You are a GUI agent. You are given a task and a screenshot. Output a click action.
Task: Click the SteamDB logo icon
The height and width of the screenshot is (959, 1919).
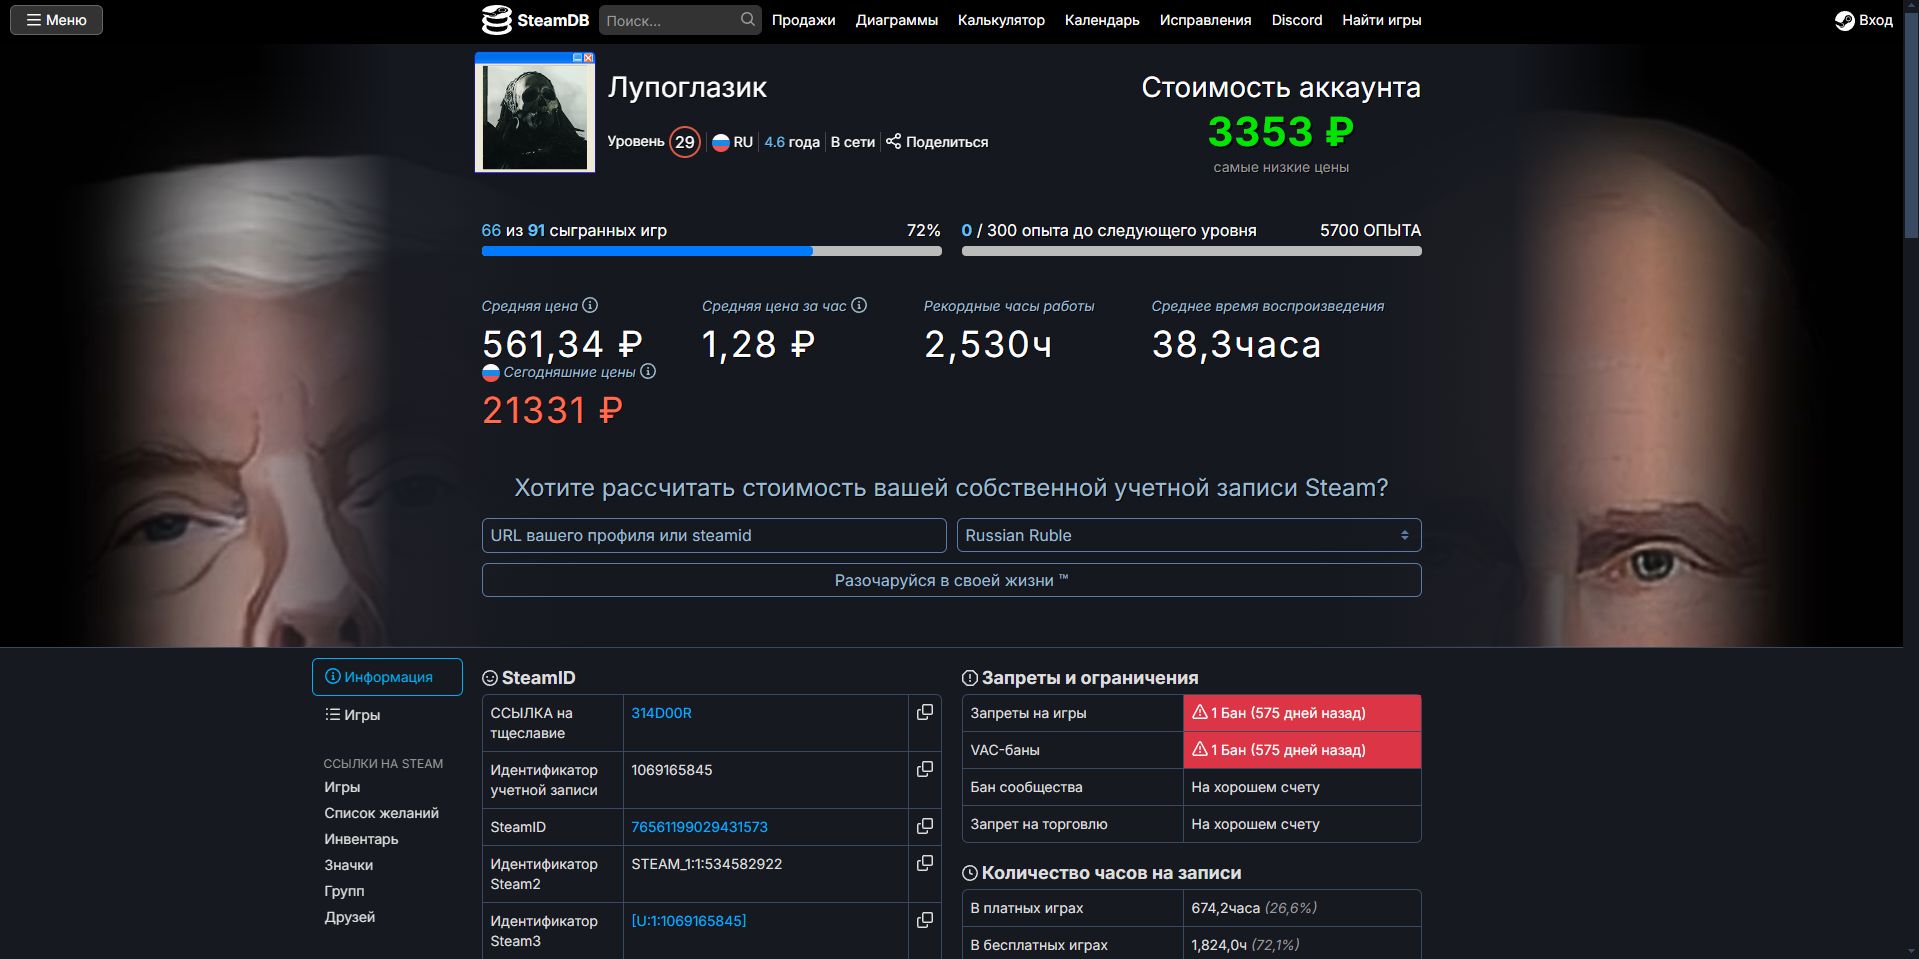coord(497,20)
